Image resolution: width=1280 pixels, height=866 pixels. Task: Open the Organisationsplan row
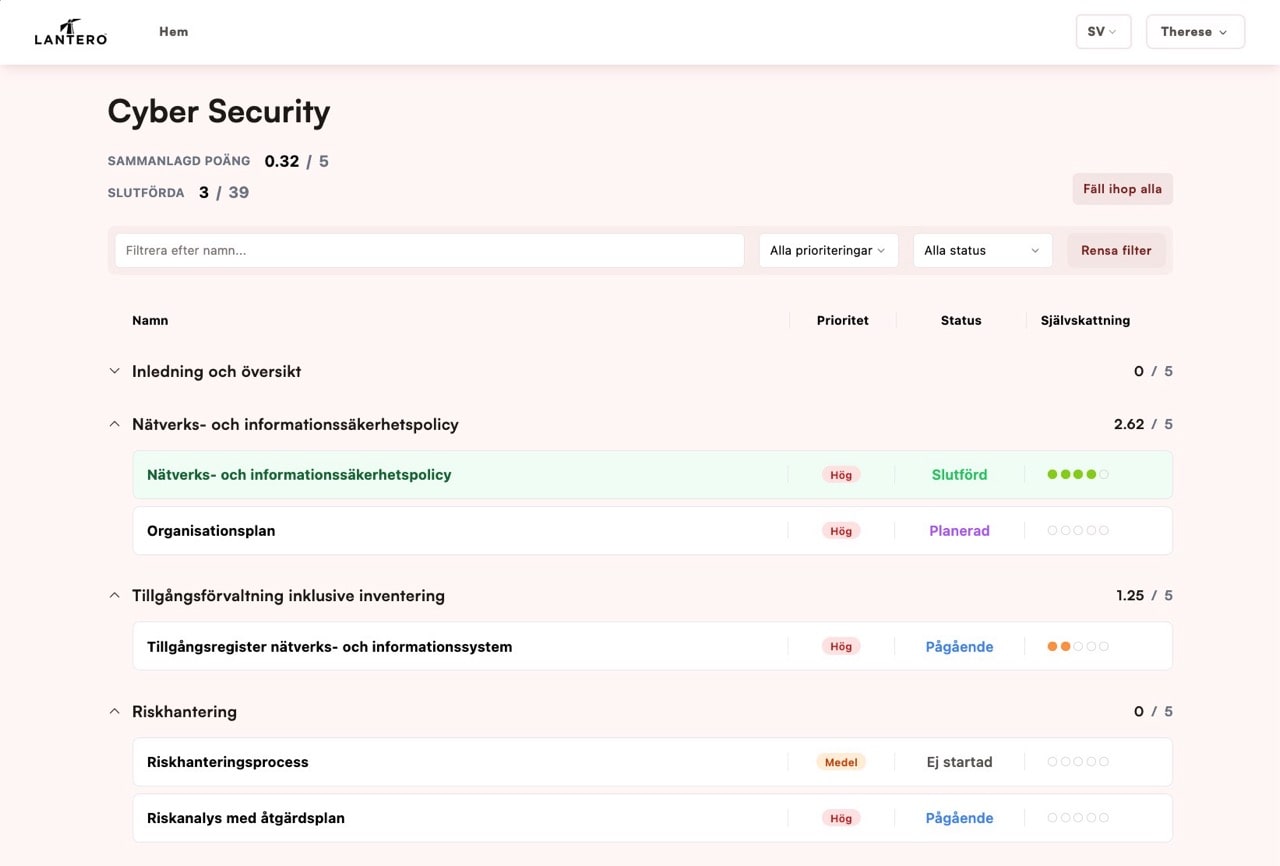tap(211, 531)
